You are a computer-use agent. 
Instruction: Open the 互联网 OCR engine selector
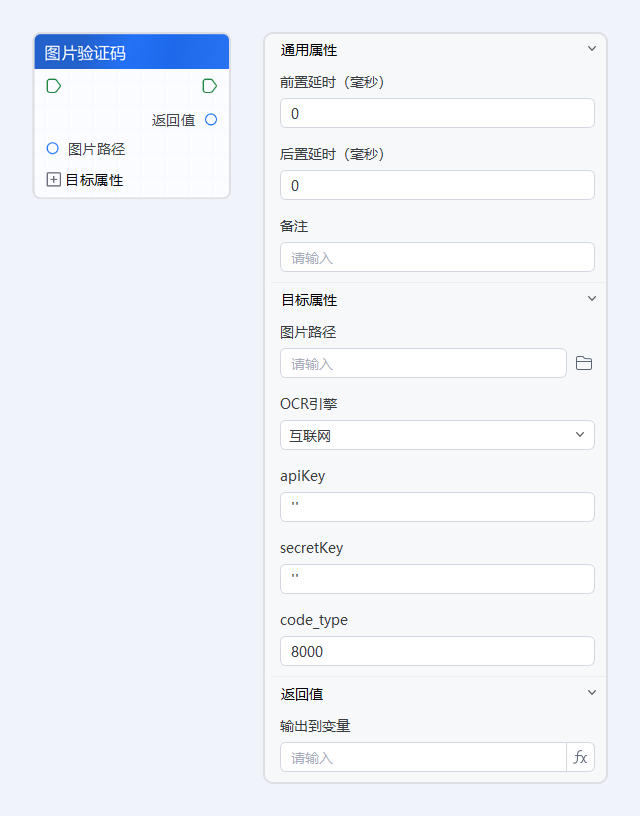(437, 435)
